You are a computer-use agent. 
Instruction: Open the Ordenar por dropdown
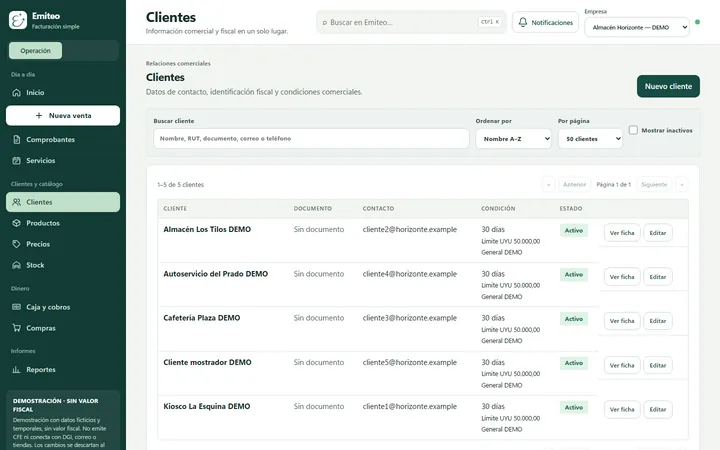(513, 139)
